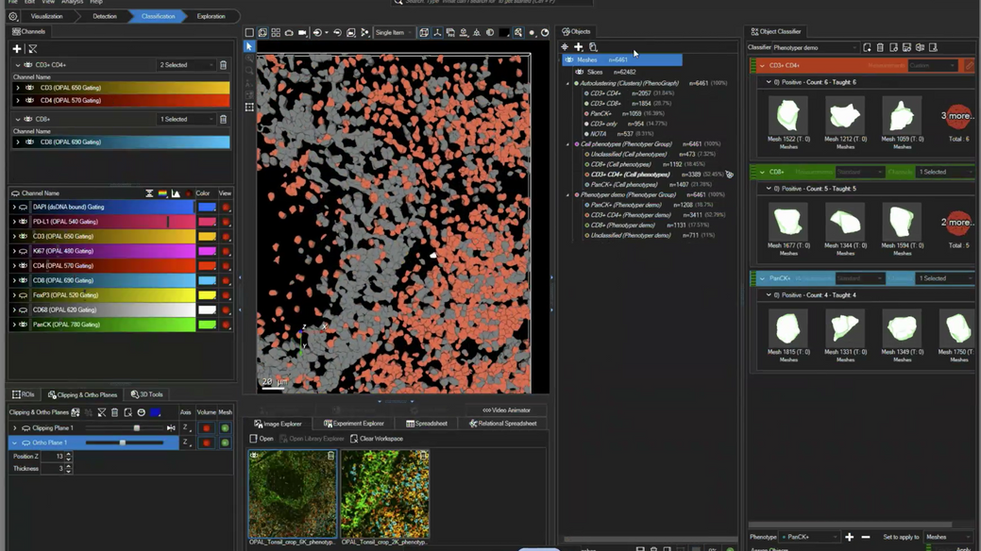Image resolution: width=981 pixels, height=551 pixels.
Task: Open the Single Item selection dropdown
Action: pos(394,33)
